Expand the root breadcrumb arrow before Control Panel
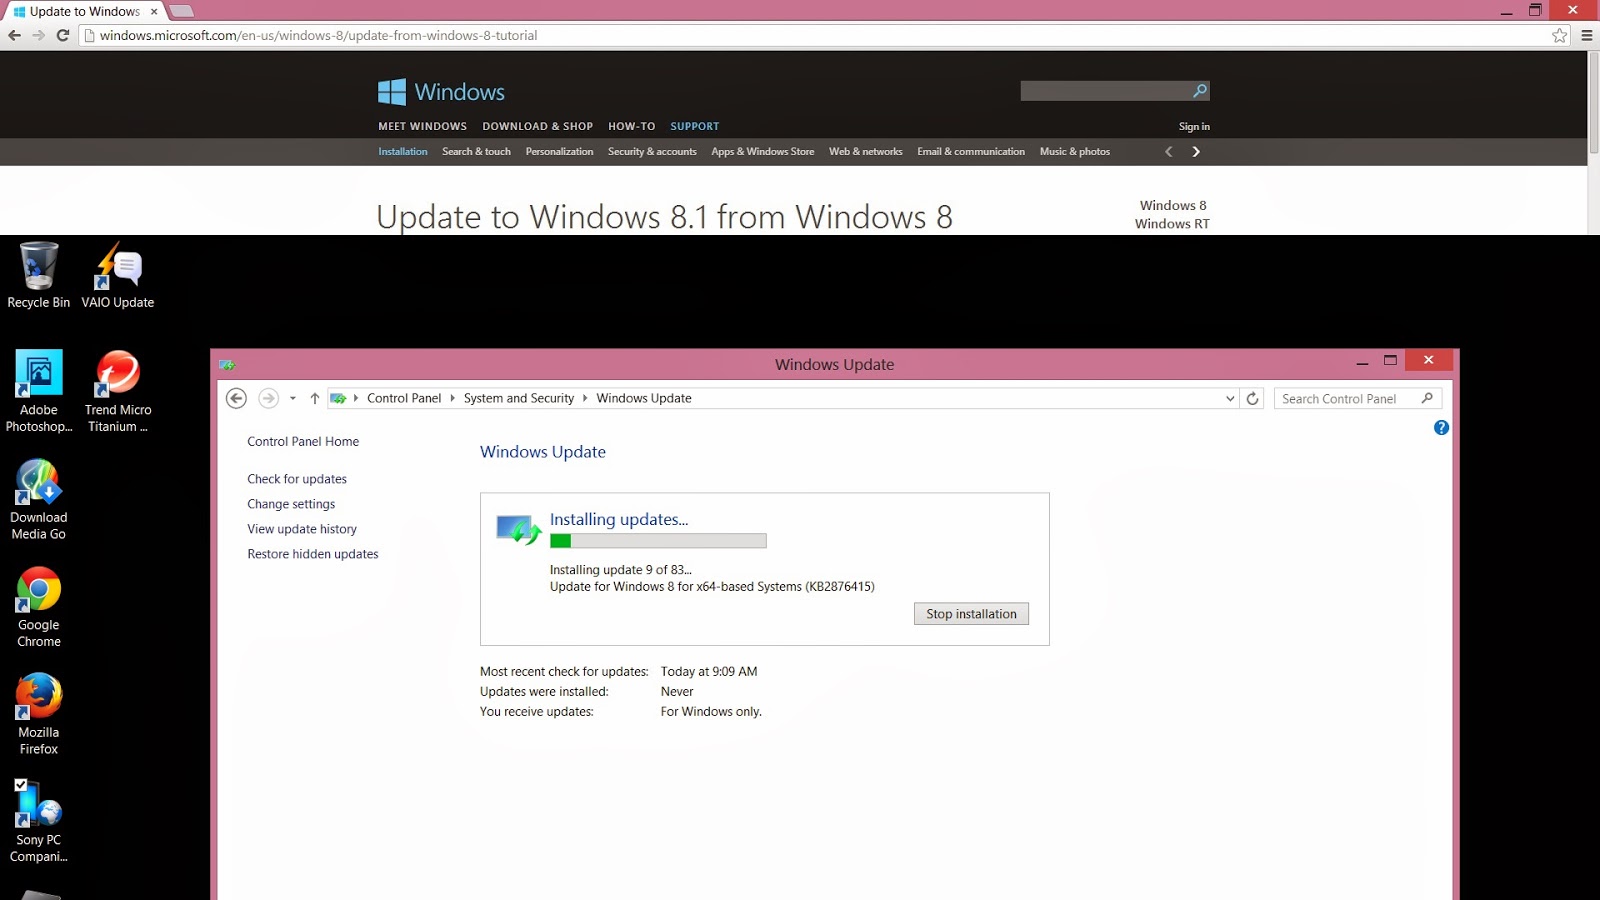Image resolution: width=1600 pixels, height=900 pixels. (355, 398)
